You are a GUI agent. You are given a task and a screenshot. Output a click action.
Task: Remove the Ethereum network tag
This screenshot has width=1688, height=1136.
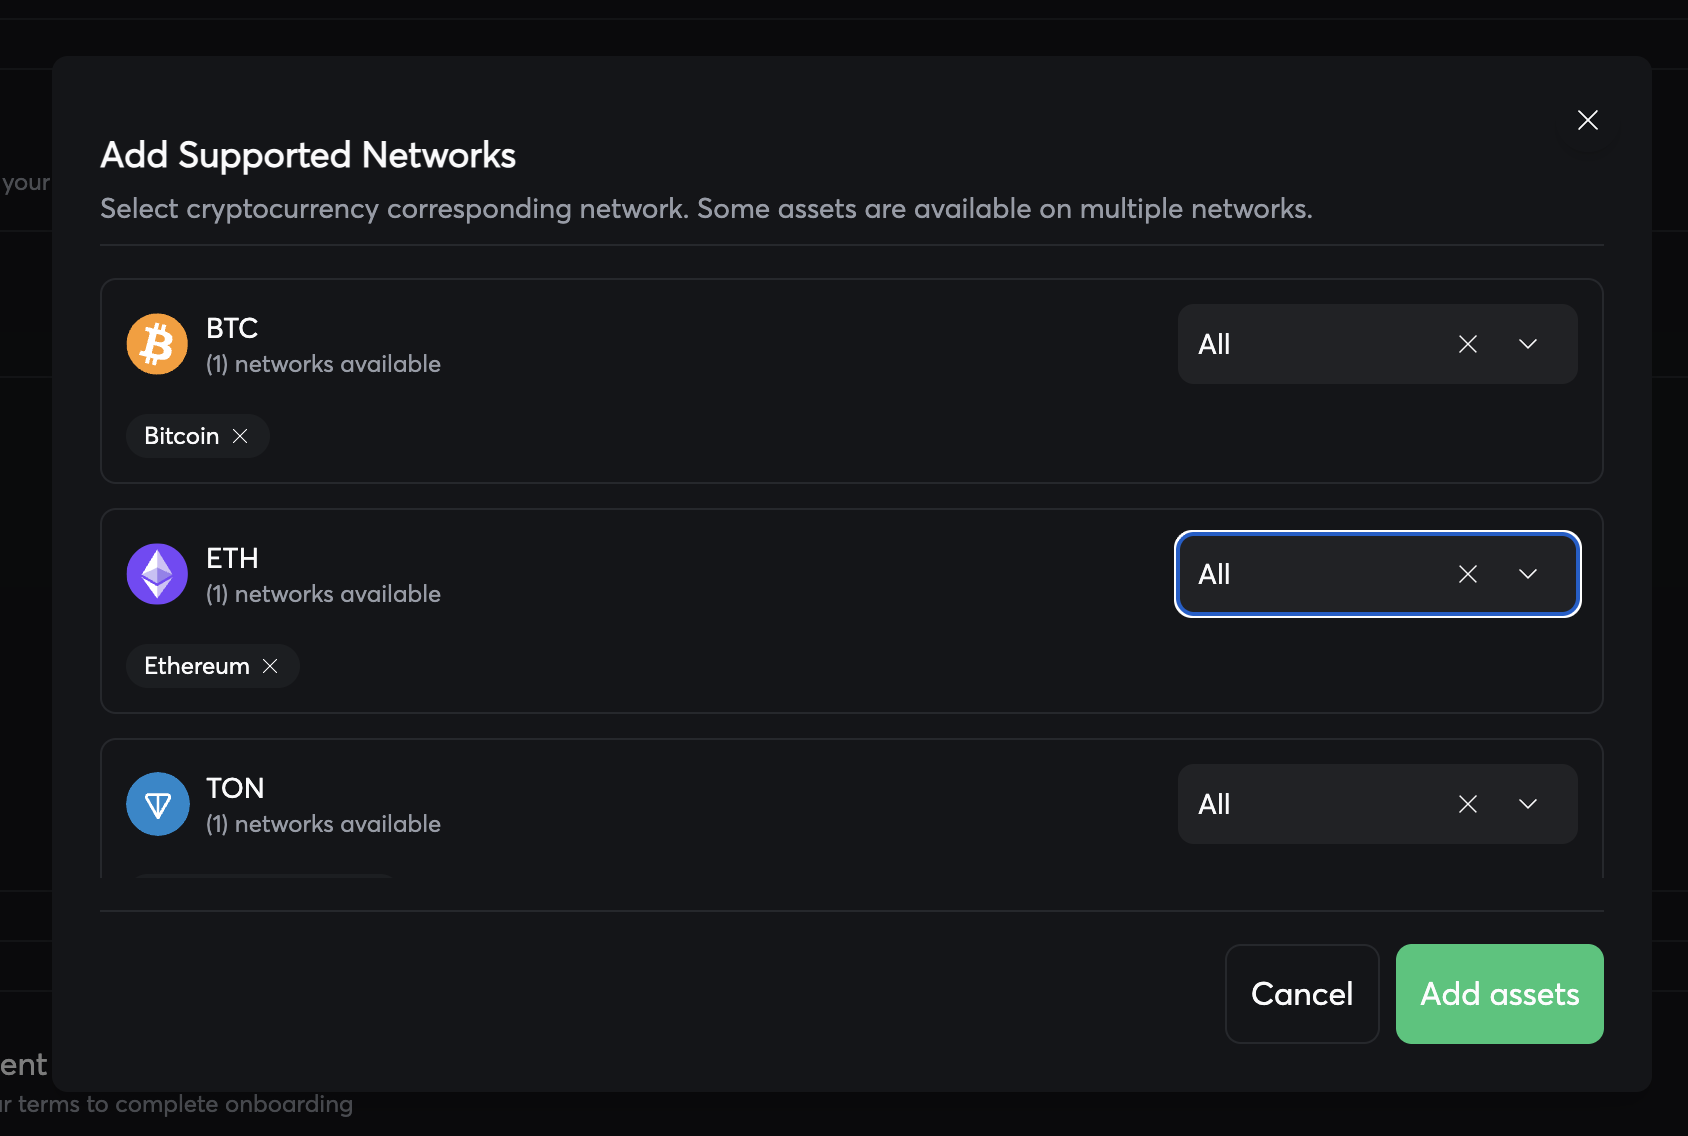tap(270, 666)
